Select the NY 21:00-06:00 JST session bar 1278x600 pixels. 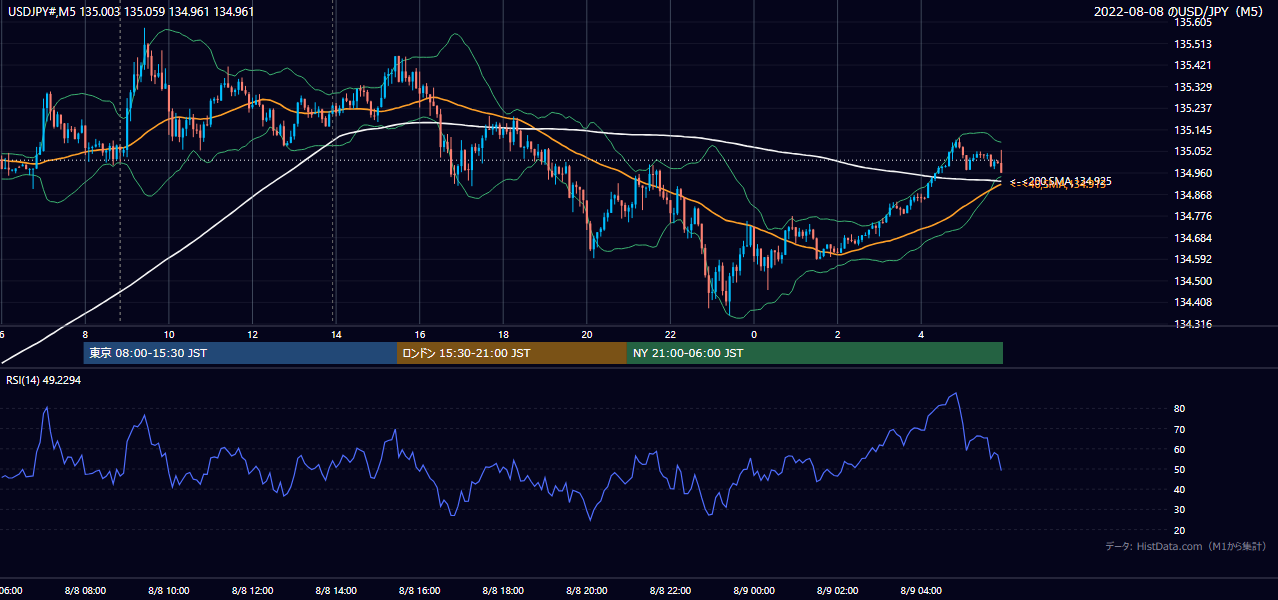coord(815,353)
